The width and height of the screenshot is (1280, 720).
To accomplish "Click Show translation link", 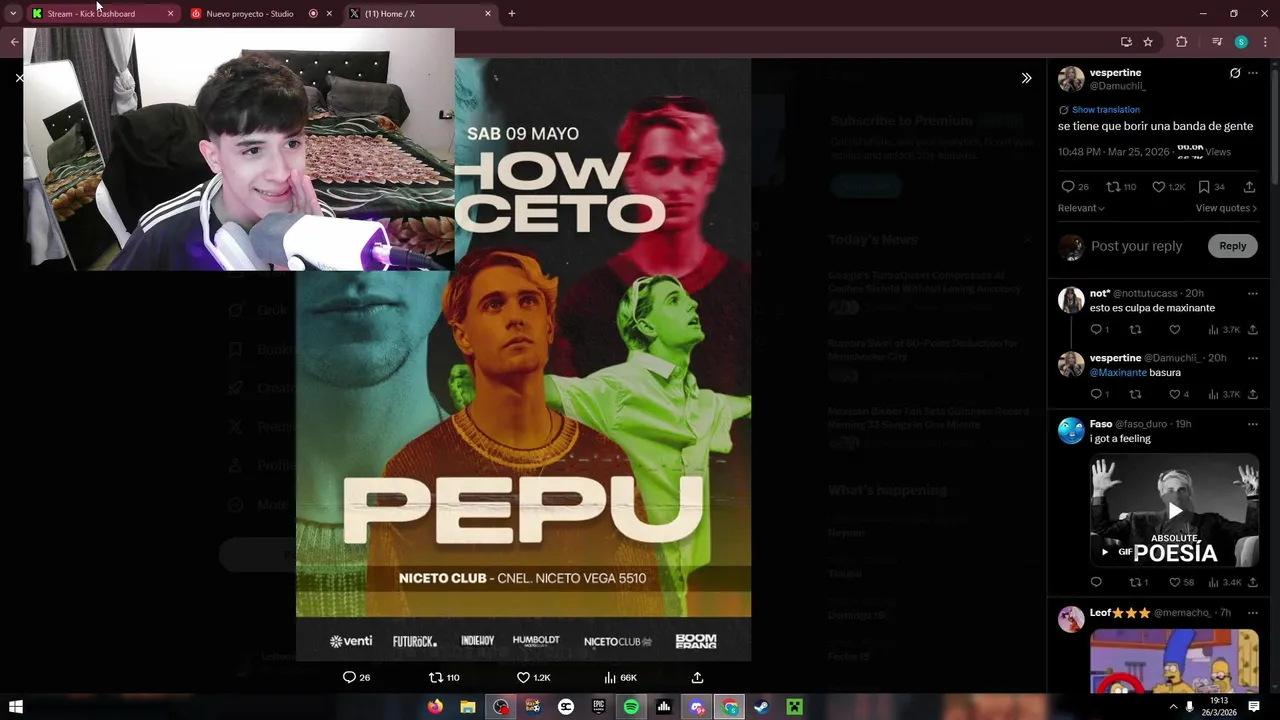I will point(1105,110).
